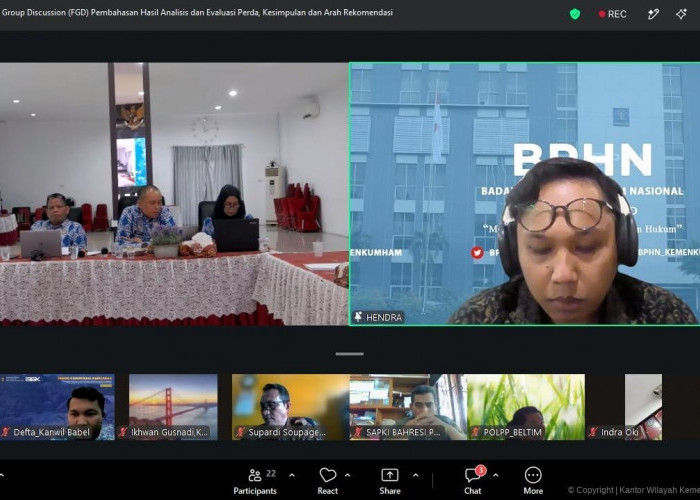
Task: Click the red REC recording indicator
Action: (612, 14)
